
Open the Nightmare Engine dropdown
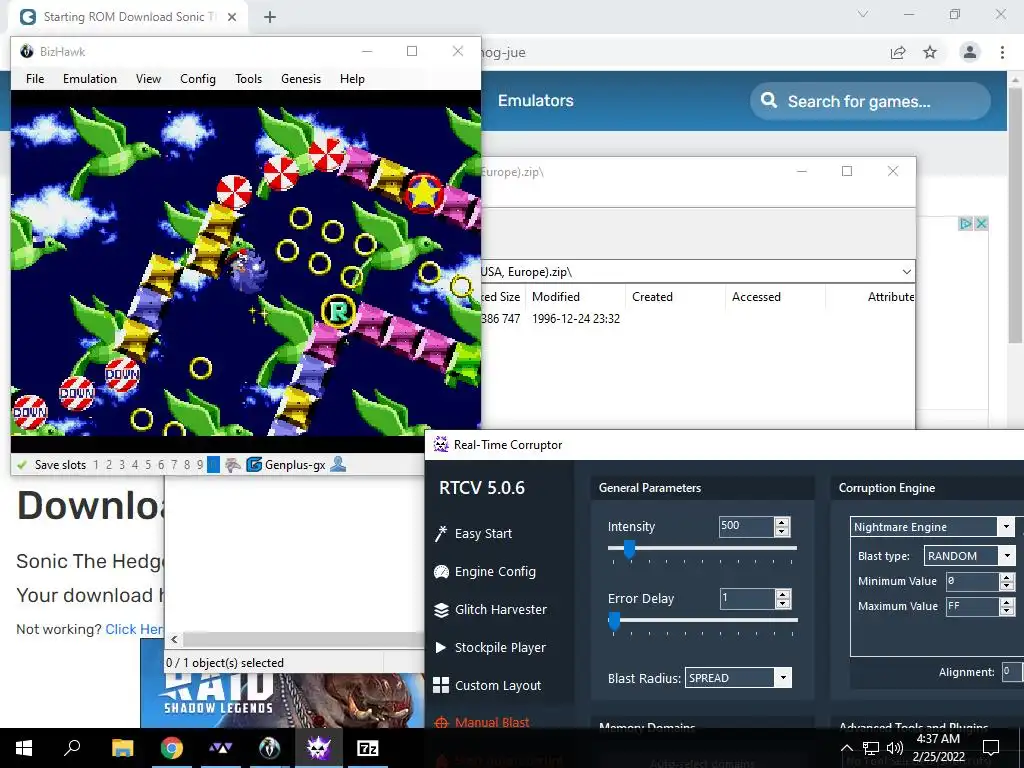coord(1006,526)
